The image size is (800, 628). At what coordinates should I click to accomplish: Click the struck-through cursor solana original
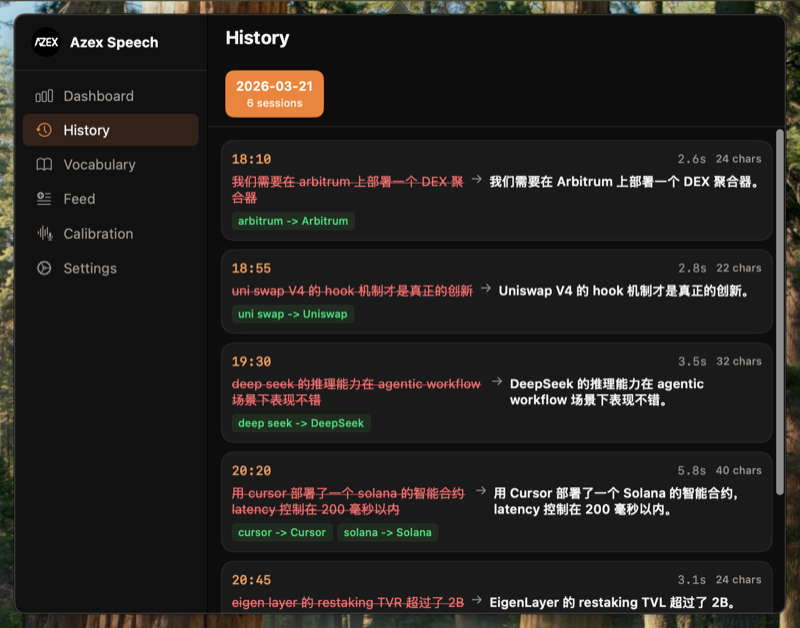coord(348,501)
